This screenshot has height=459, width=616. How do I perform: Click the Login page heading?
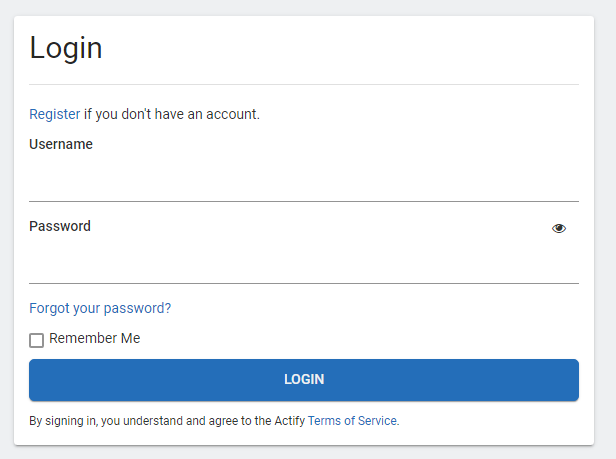tap(66, 48)
